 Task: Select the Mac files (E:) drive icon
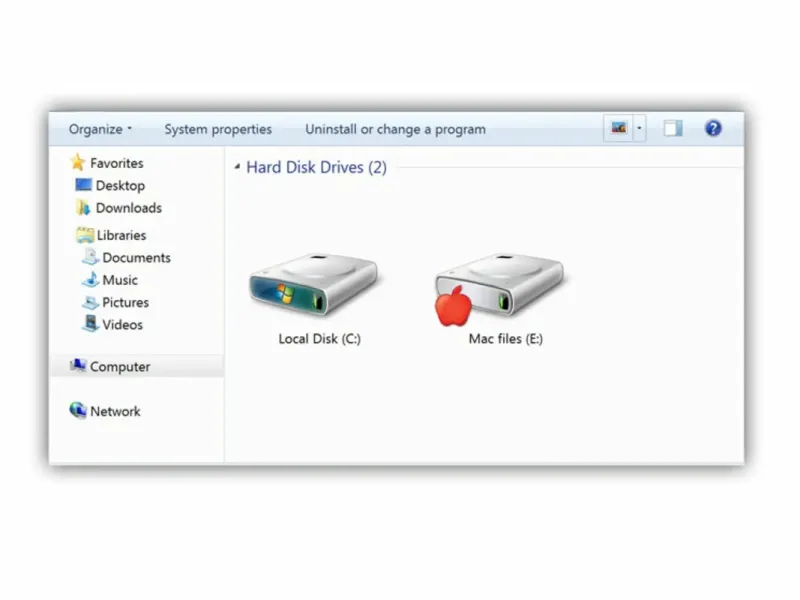click(500, 288)
